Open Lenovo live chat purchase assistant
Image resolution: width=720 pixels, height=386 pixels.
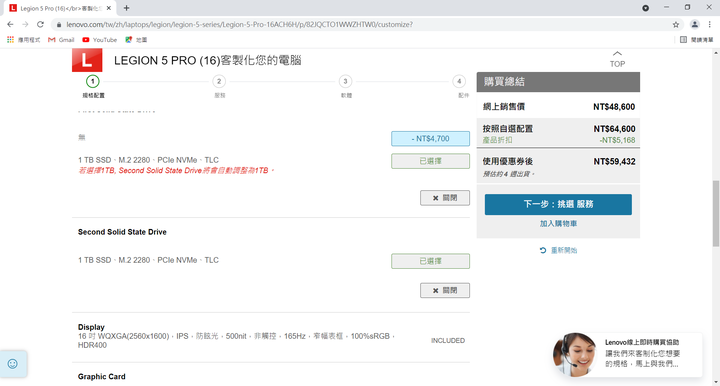click(x=627, y=355)
